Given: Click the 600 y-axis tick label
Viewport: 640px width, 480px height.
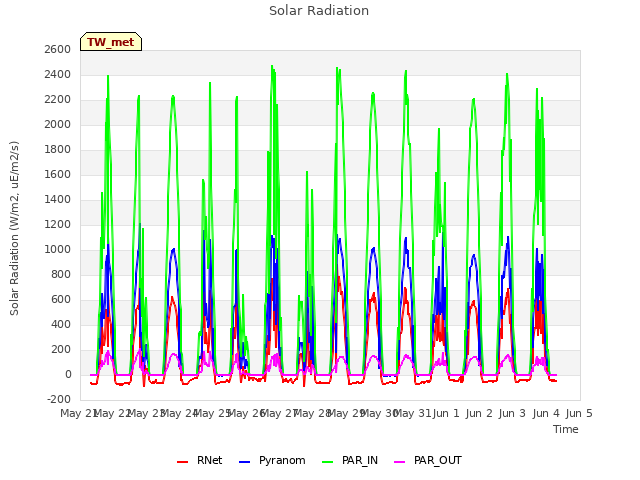Looking at the screenshot, I should (61, 299).
